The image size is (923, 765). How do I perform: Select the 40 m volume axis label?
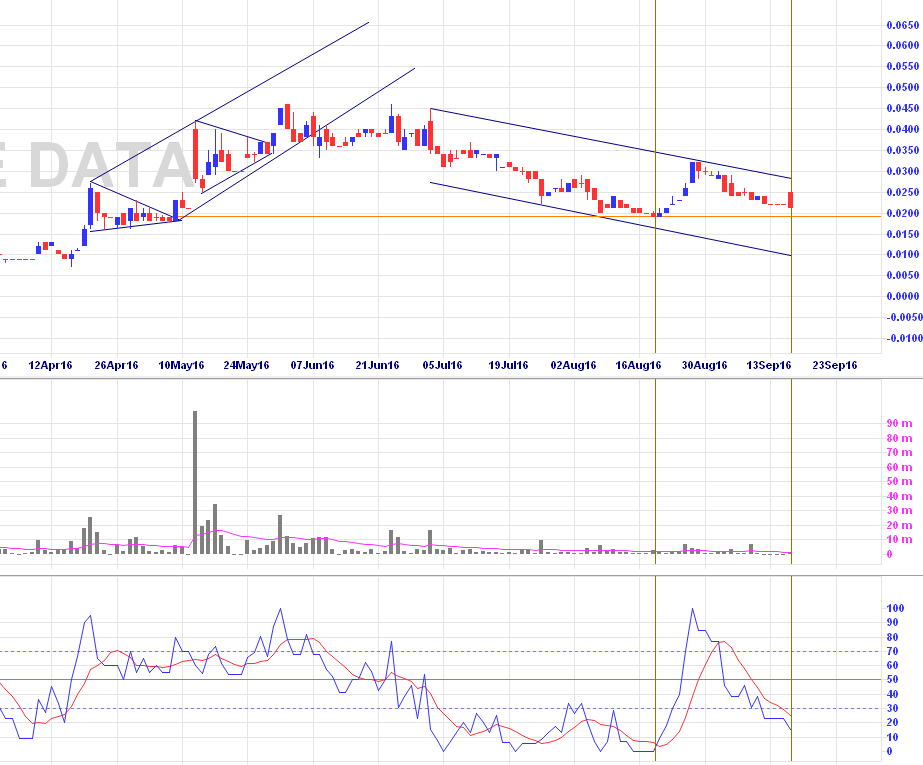tap(899, 497)
